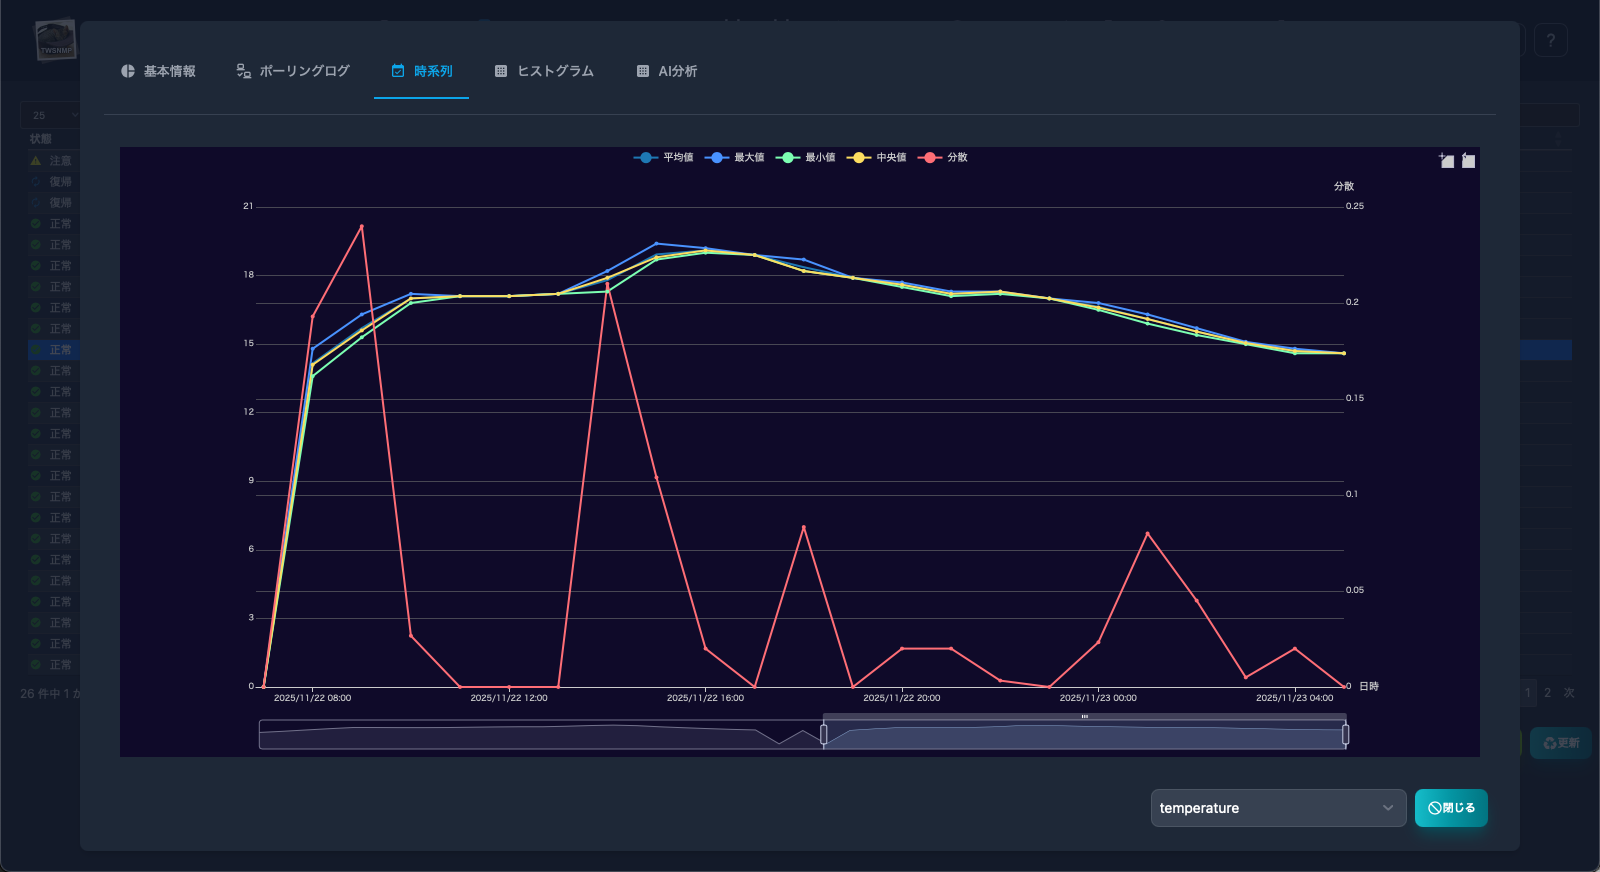Click the 2025/11/22 12:00 axis label

click(509, 698)
